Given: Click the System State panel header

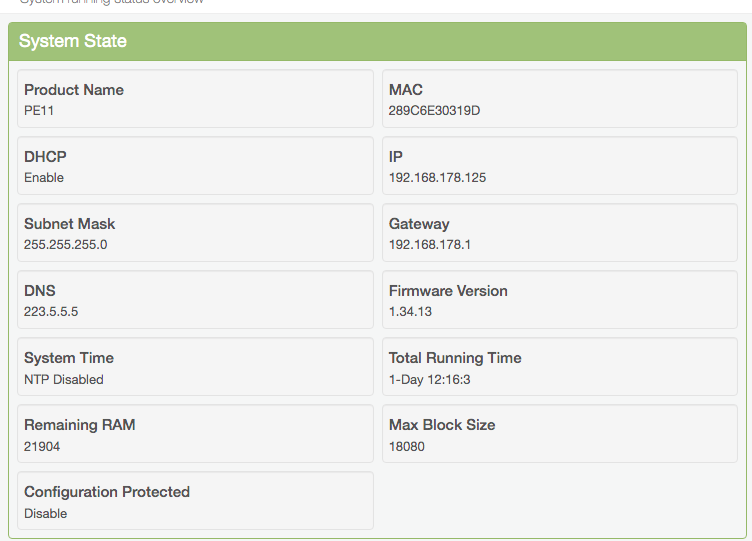Looking at the screenshot, I should [73, 42].
